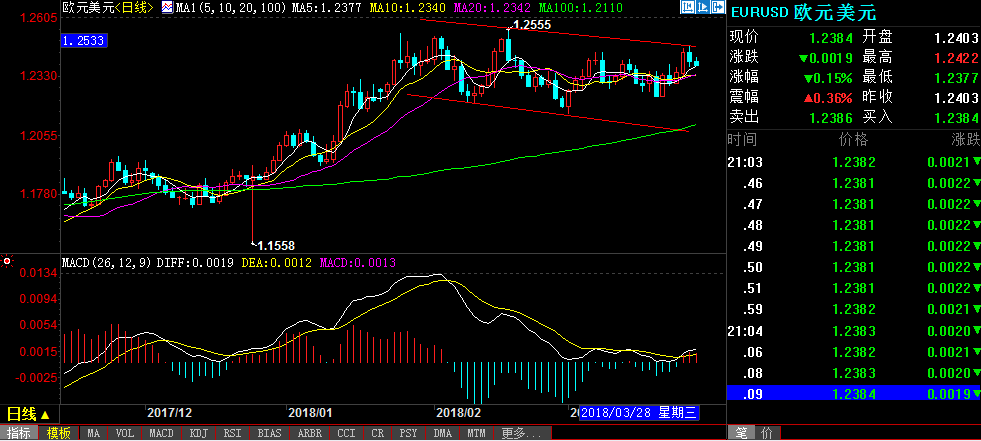This screenshot has height=441, width=981.
Task: Click the 震幅 value 0.36%
Action: tap(828, 98)
